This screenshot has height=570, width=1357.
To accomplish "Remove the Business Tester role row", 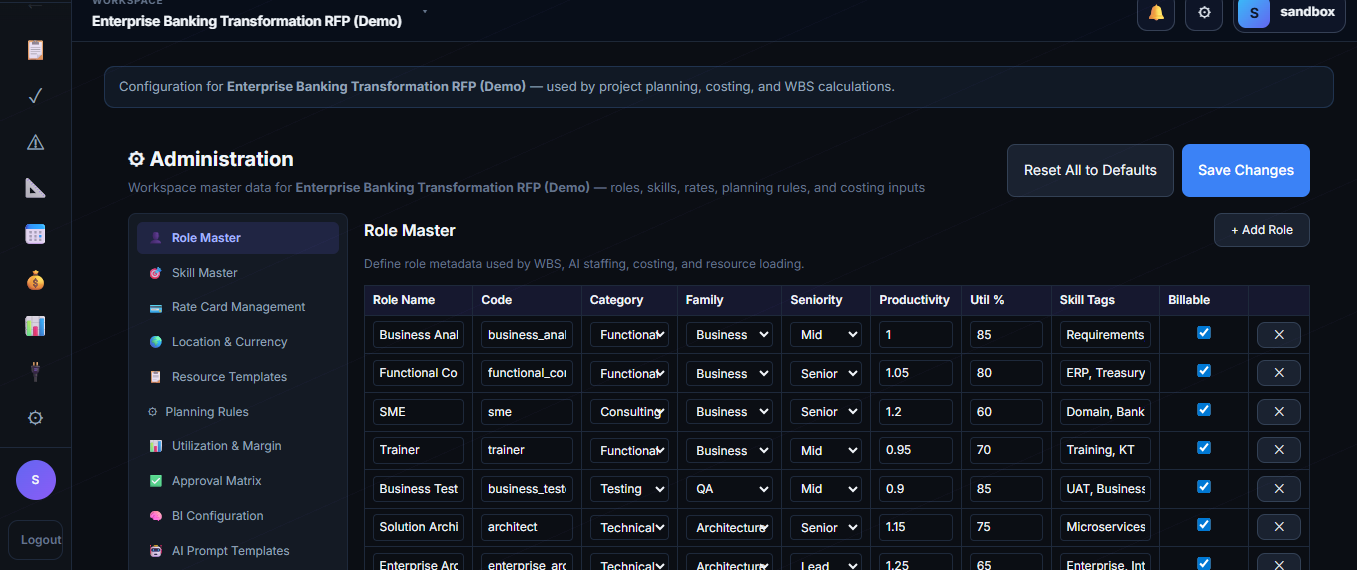I will pyautogui.click(x=1279, y=489).
